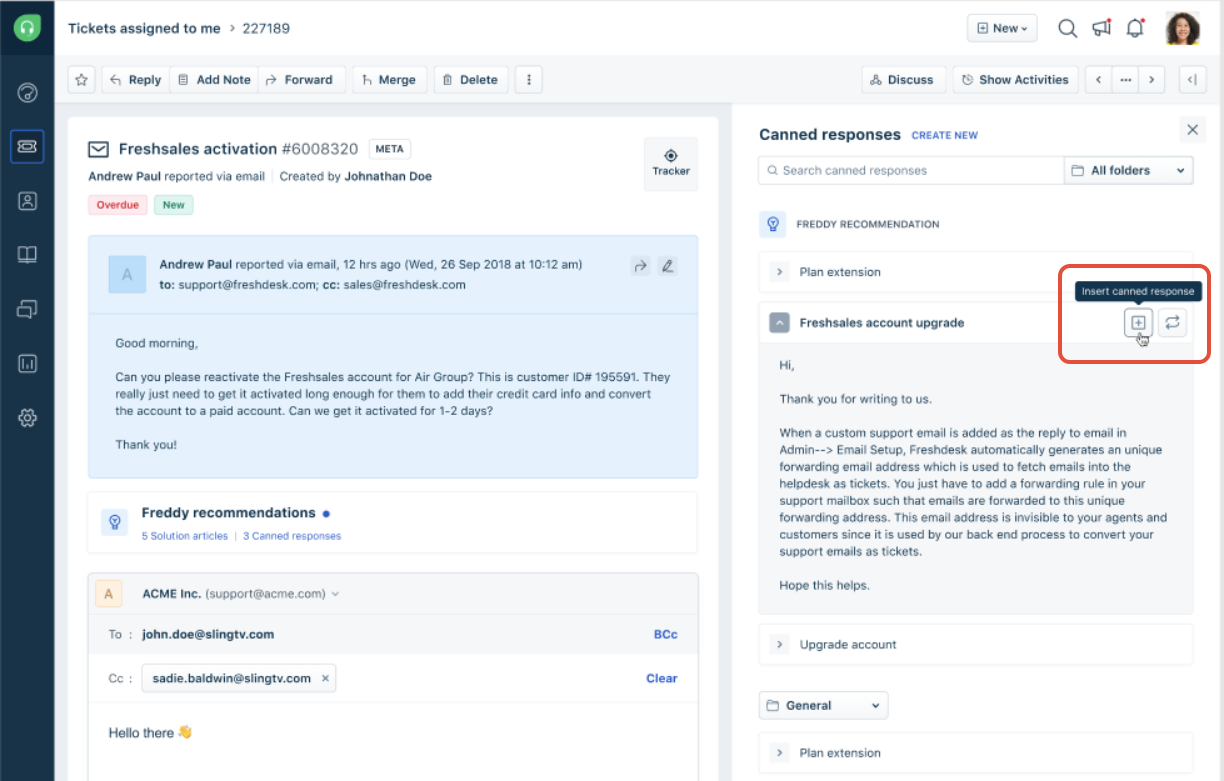Click the BCc link

(665, 634)
